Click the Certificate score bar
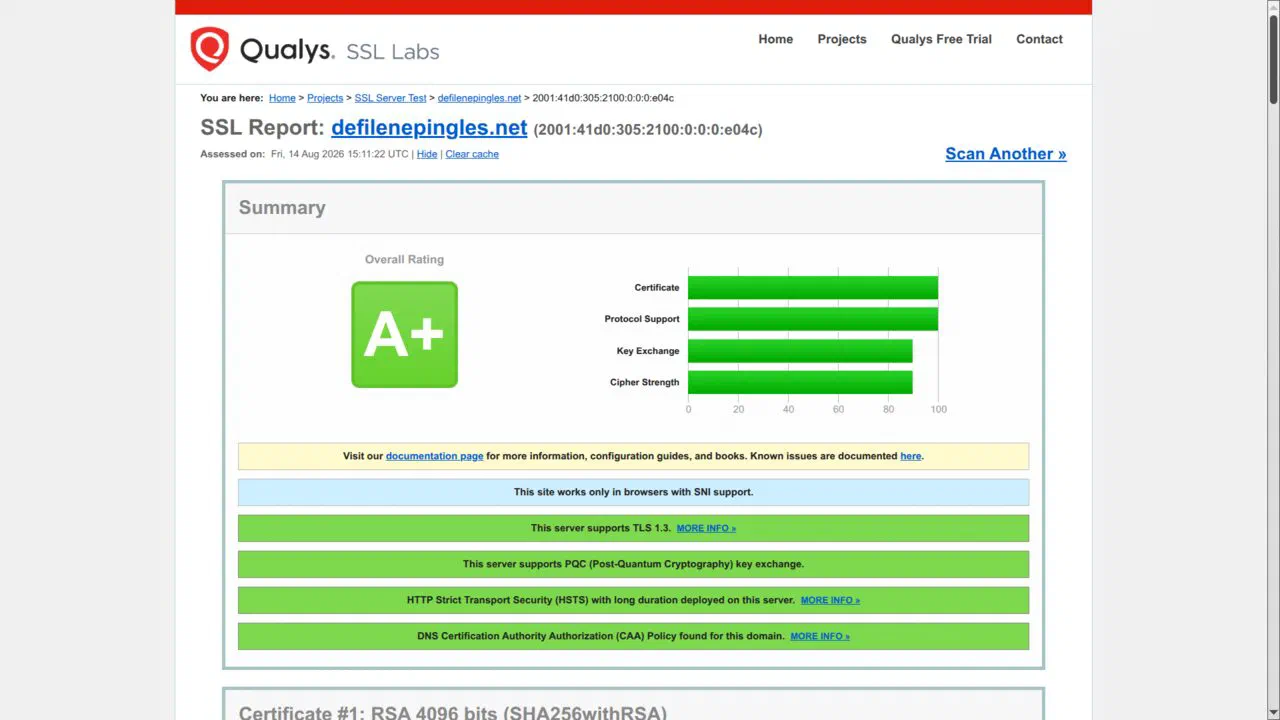Image resolution: width=1280 pixels, height=720 pixels. click(x=813, y=288)
